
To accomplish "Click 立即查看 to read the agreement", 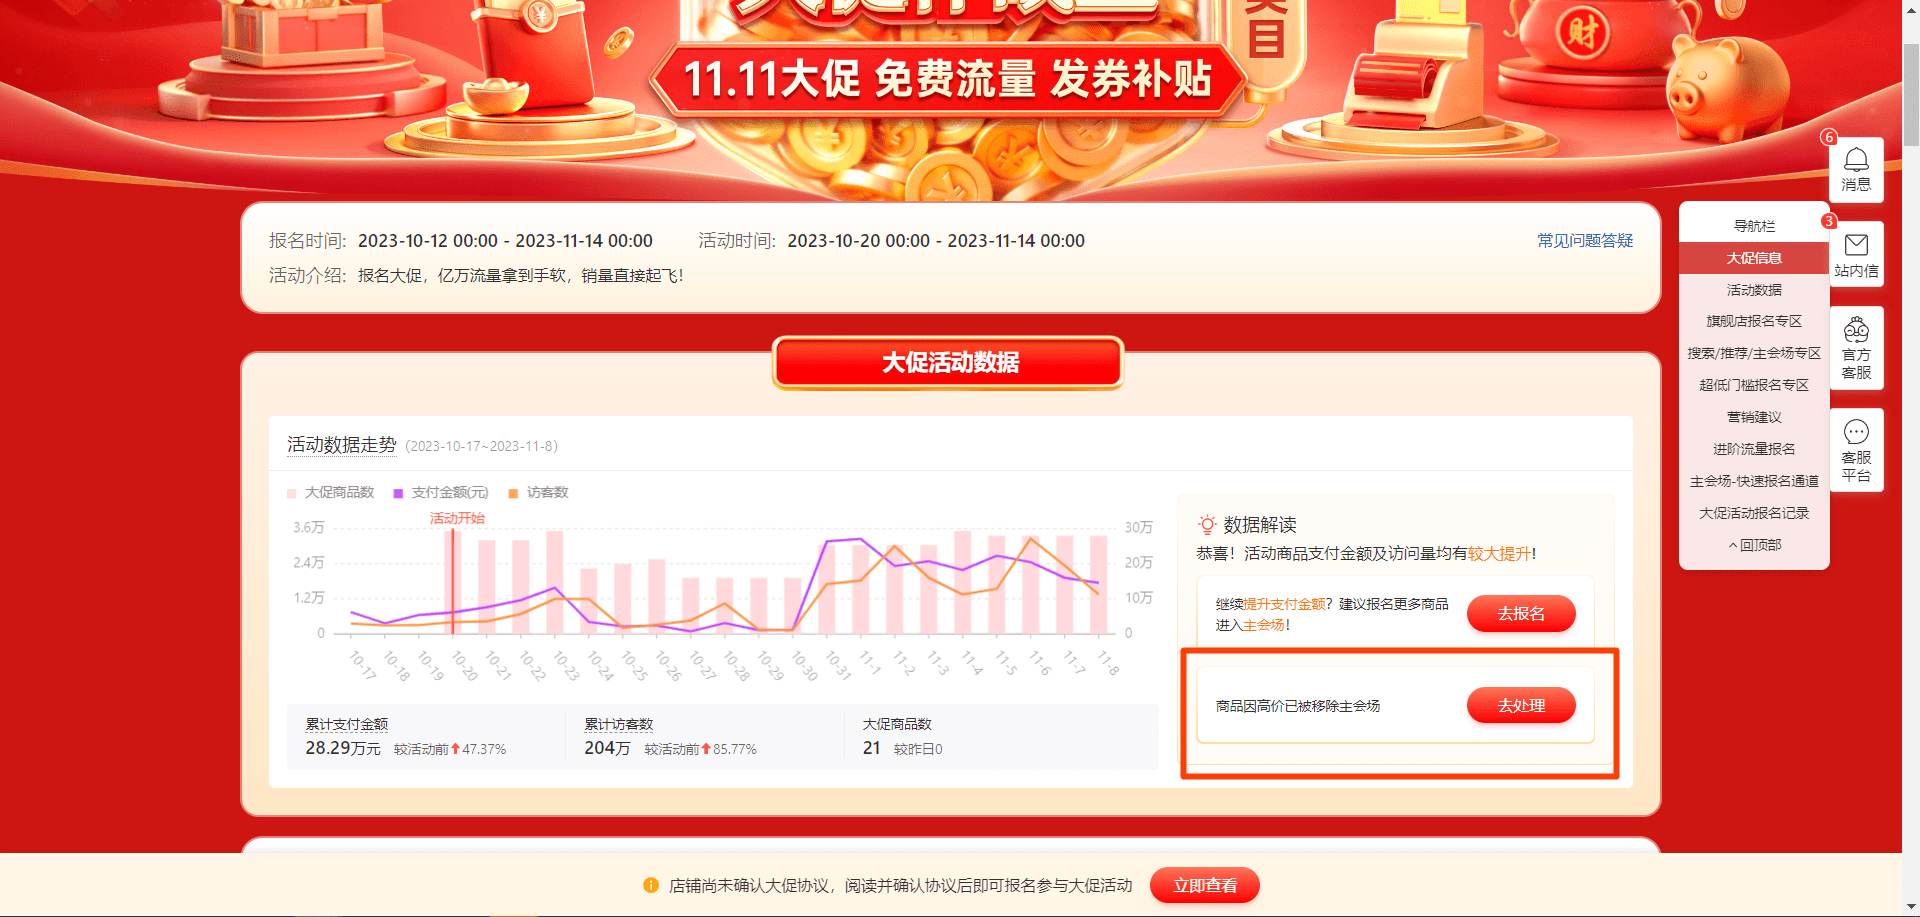I will tap(1204, 885).
